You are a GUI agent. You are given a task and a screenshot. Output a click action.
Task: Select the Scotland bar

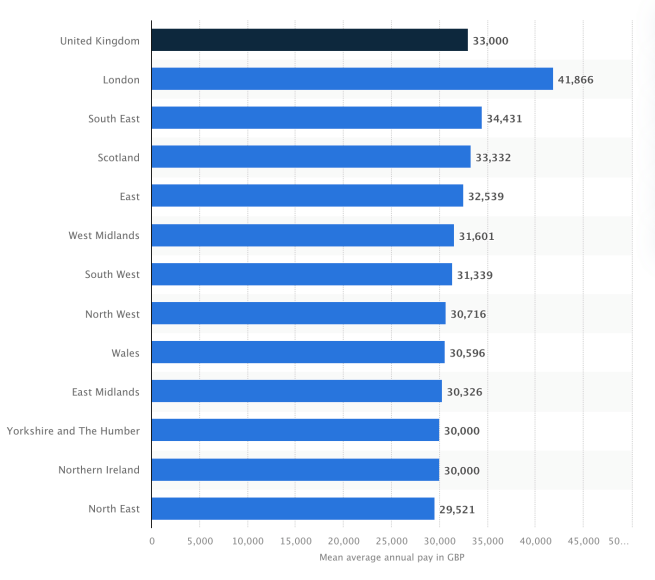tap(311, 157)
